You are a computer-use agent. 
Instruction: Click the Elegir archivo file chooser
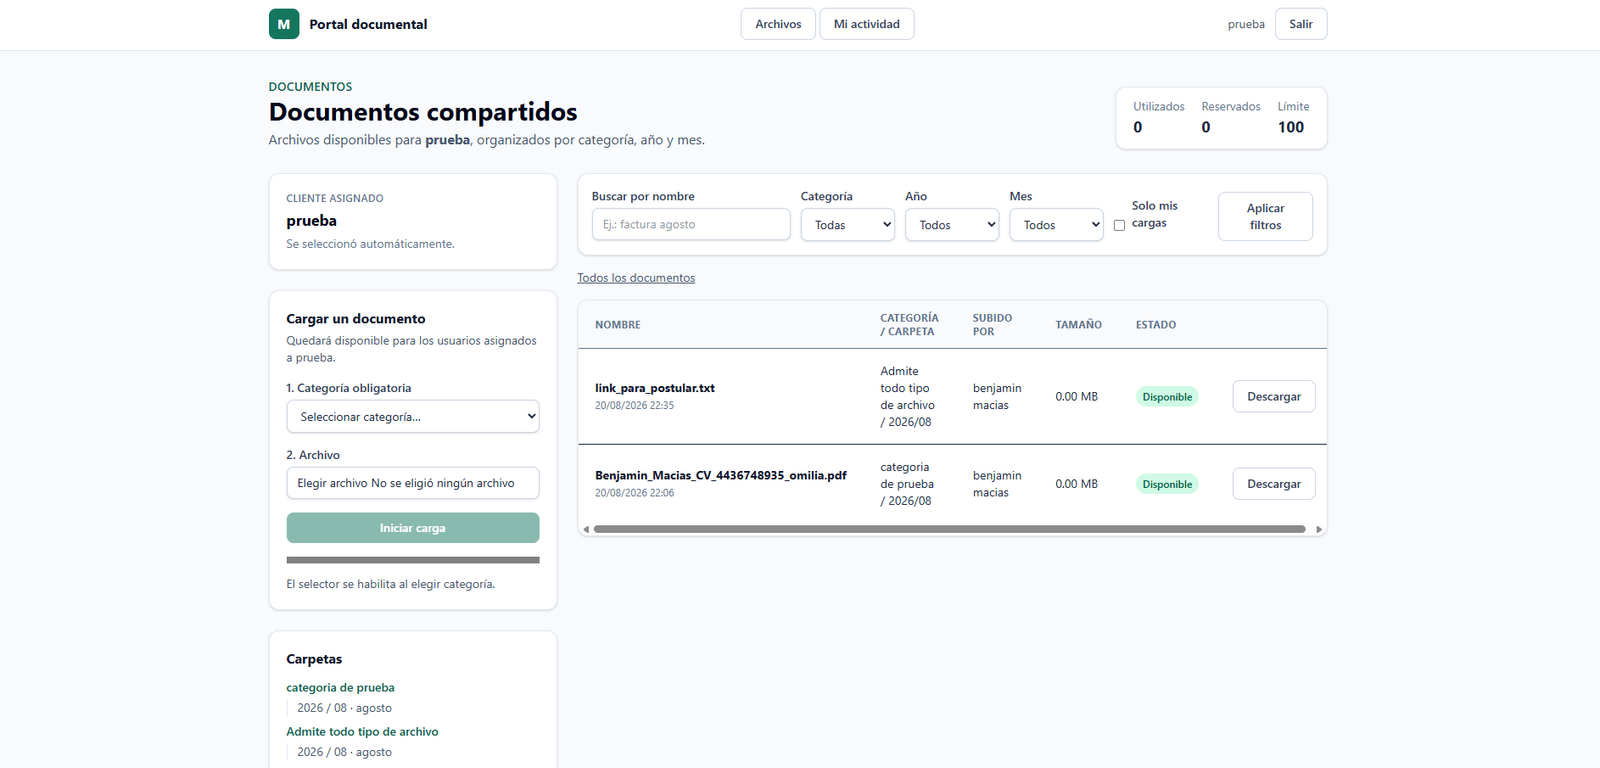pos(413,483)
